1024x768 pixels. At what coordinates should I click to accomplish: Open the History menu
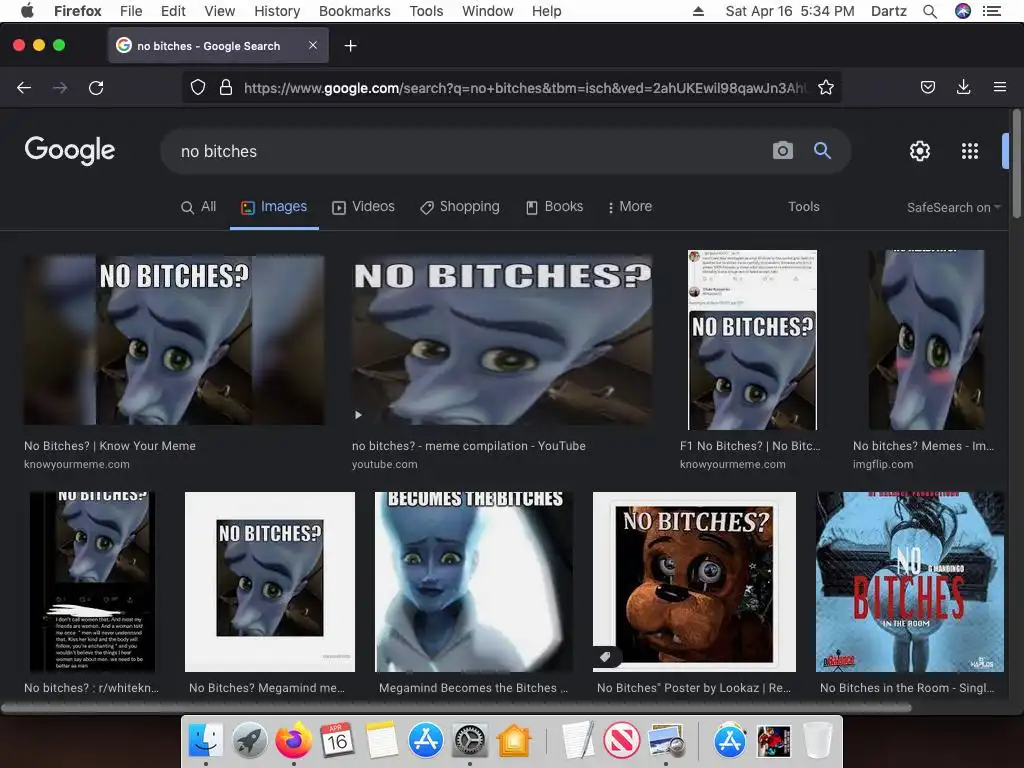[x=277, y=11]
